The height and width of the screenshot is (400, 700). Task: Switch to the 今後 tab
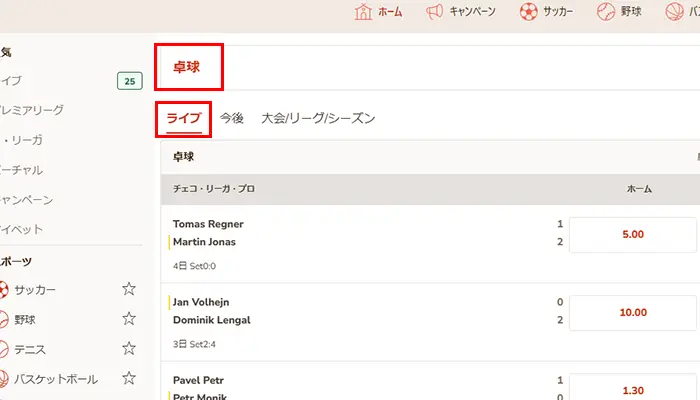(232, 118)
